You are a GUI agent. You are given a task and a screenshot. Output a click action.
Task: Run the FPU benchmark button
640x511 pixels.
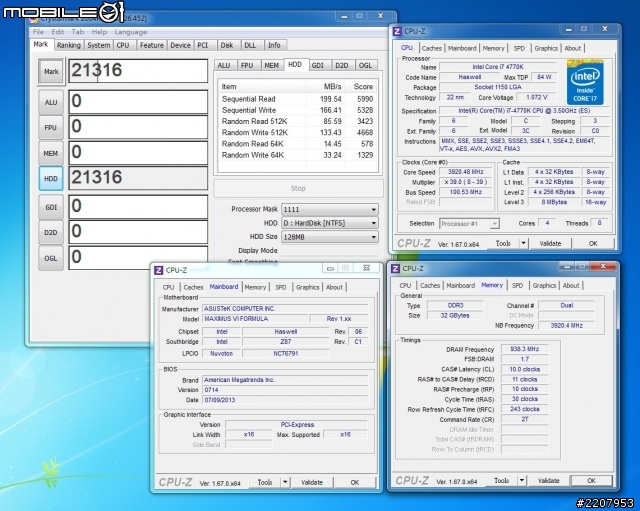(x=51, y=127)
